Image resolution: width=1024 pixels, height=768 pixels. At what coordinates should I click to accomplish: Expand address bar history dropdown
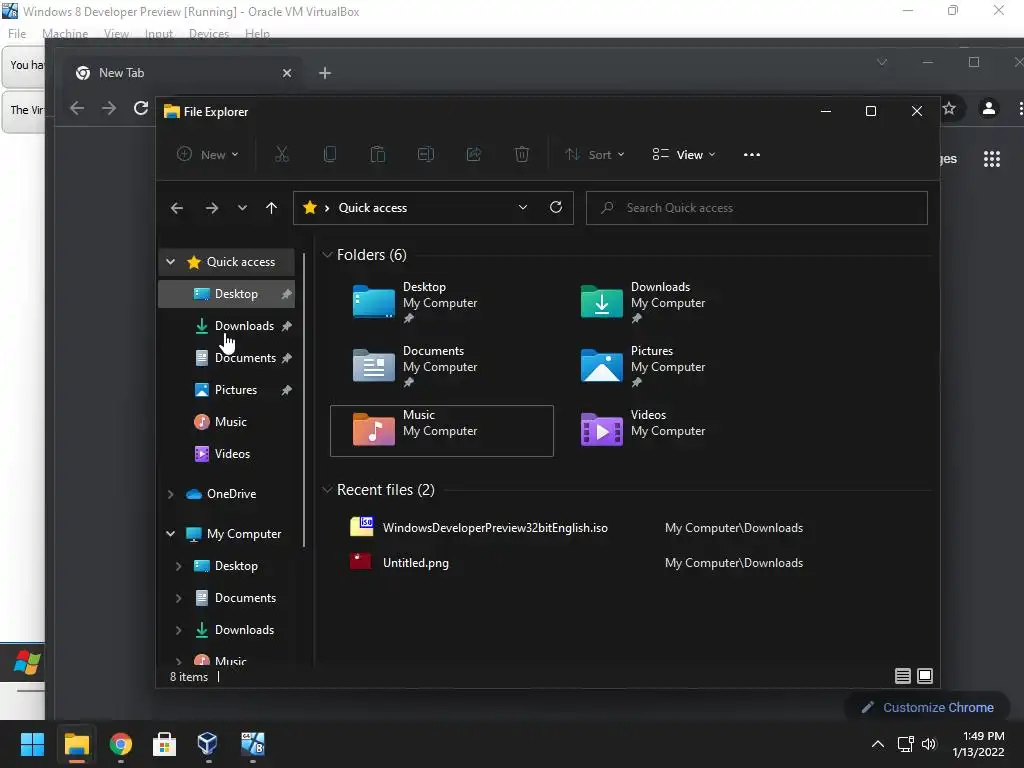522,207
